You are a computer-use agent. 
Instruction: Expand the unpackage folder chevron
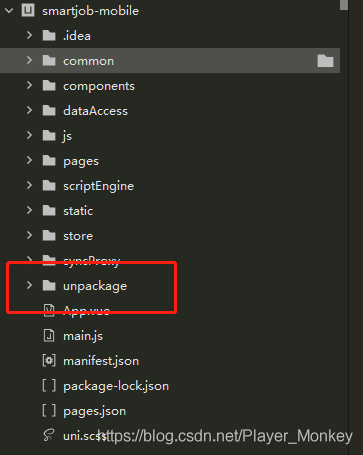pos(29,285)
